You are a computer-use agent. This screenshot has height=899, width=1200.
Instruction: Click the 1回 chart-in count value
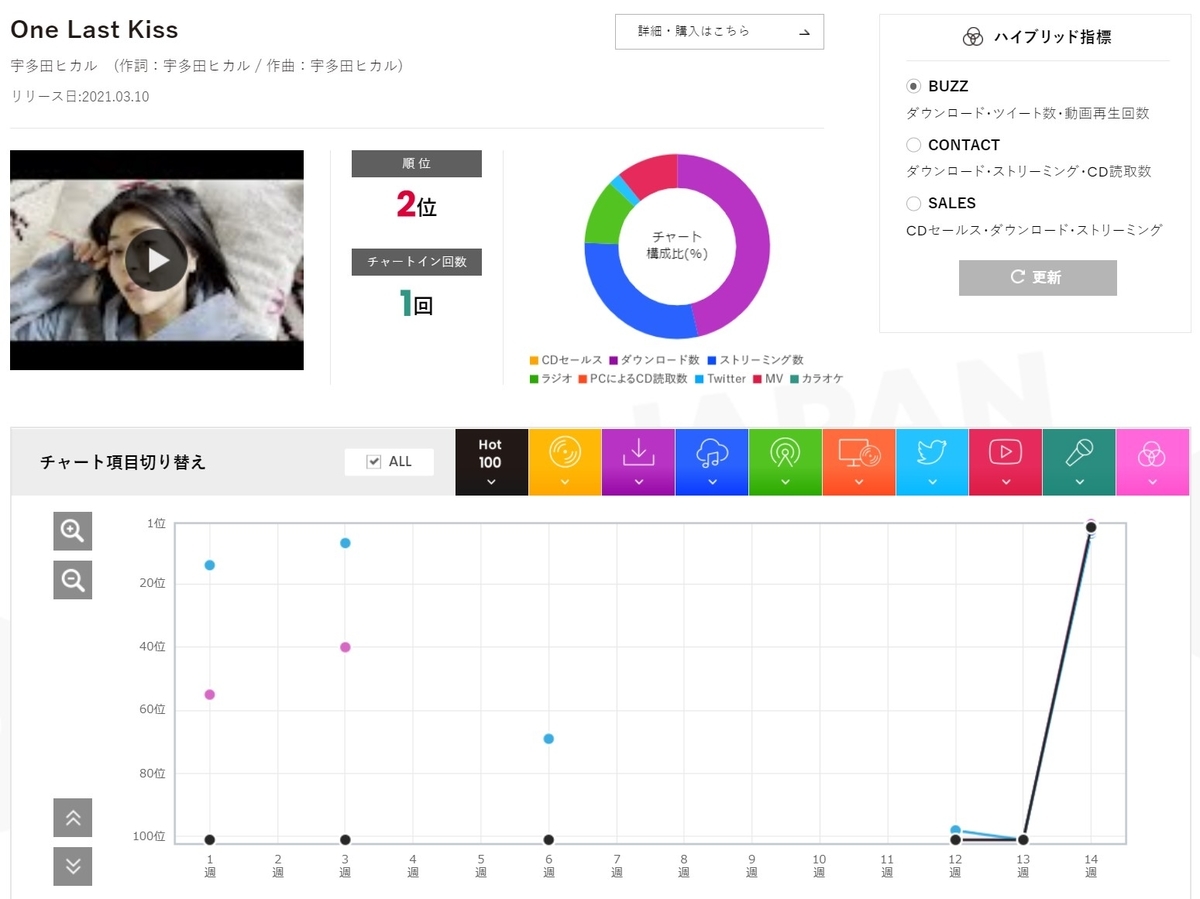[416, 304]
